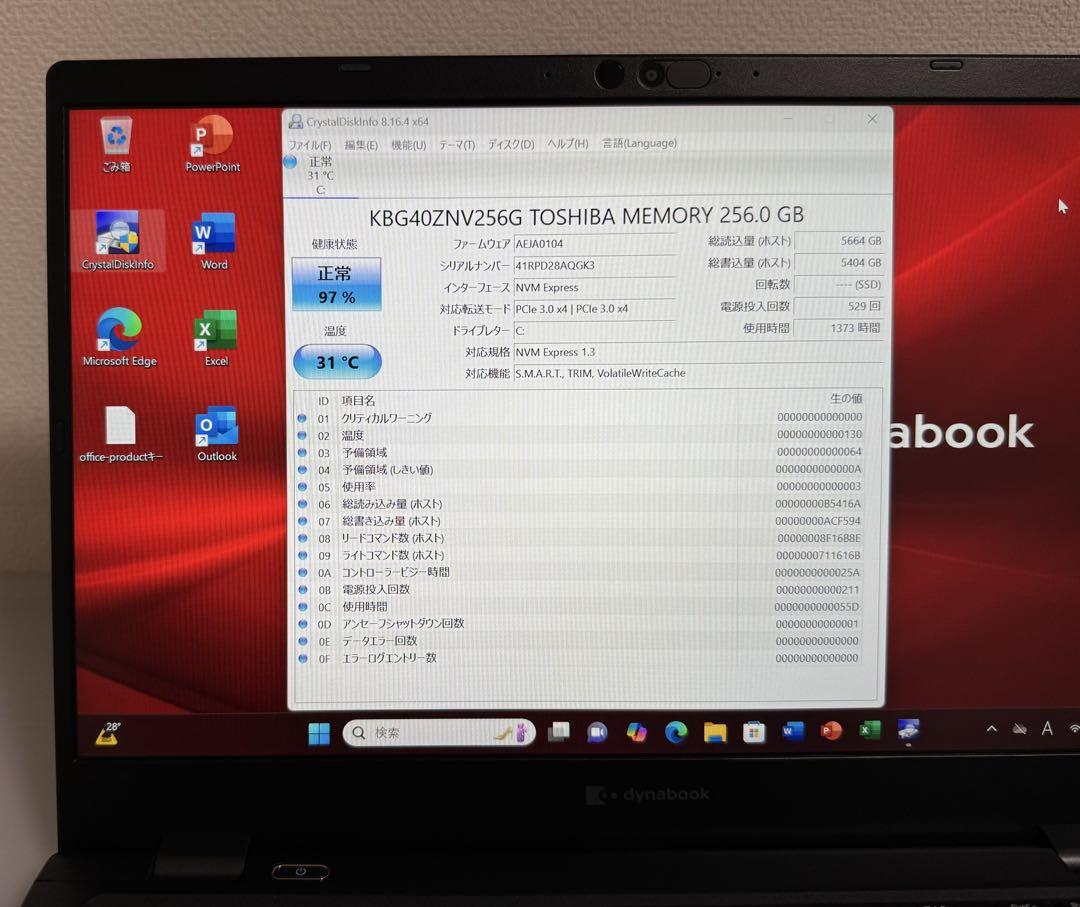The height and width of the screenshot is (907, 1080).
Task: Open Word desktop shortcut
Action: click(x=214, y=241)
